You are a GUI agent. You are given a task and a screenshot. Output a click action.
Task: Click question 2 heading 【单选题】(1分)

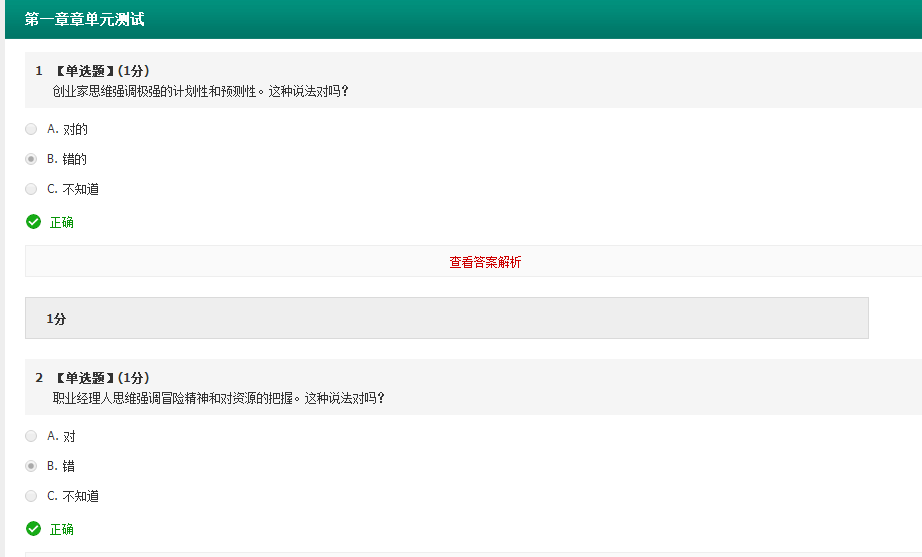pyautogui.click(x=101, y=378)
